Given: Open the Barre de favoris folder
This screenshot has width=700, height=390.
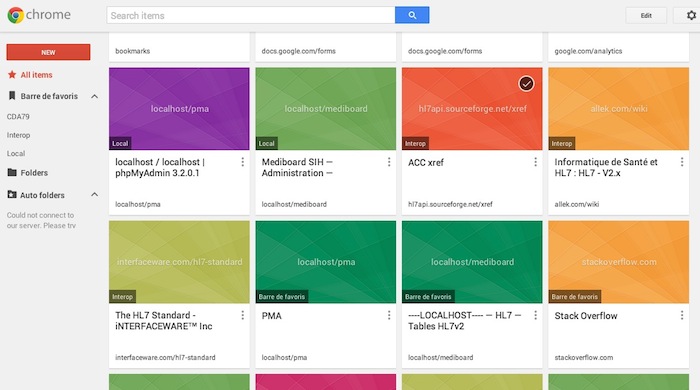Looking at the screenshot, I should tap(49, 96).
